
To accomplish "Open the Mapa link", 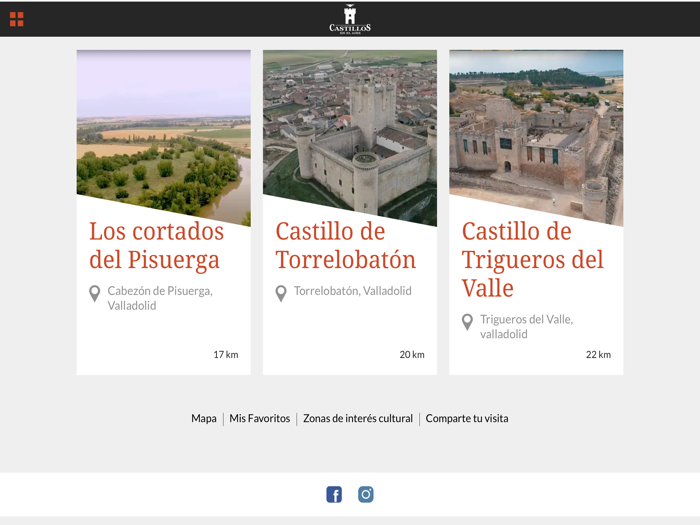I will click(204, 418).
